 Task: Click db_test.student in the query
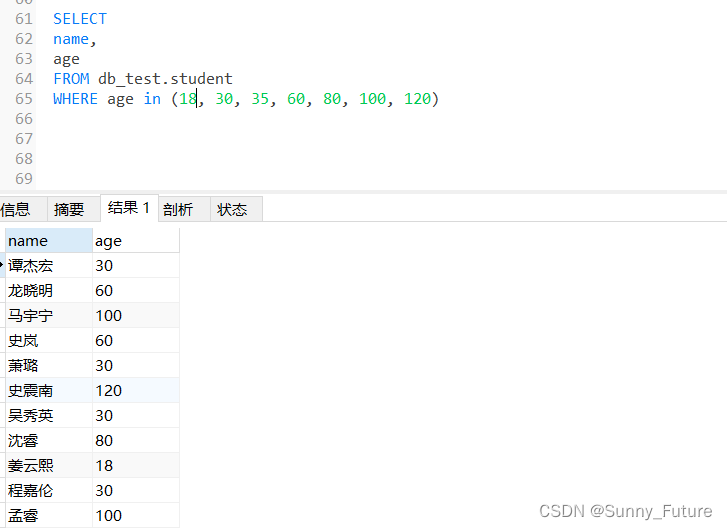point(165,78)
